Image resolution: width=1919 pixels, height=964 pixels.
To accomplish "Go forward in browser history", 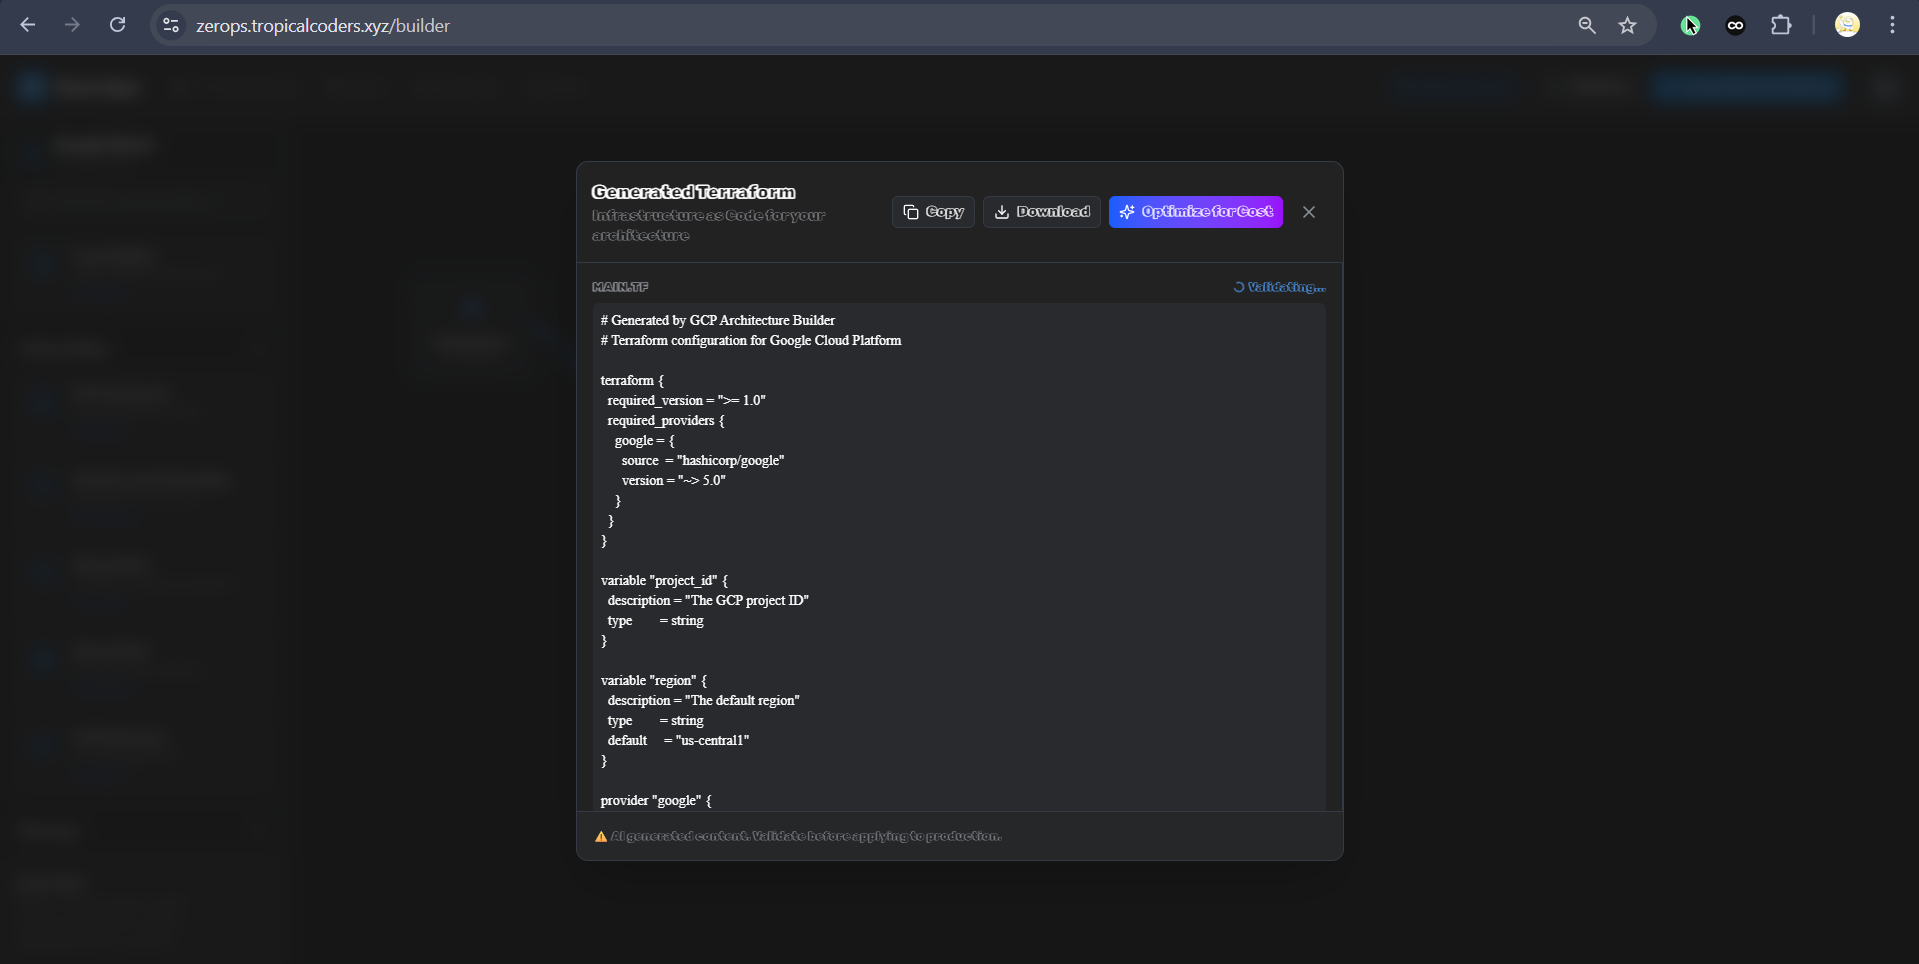I will [72, 25].
